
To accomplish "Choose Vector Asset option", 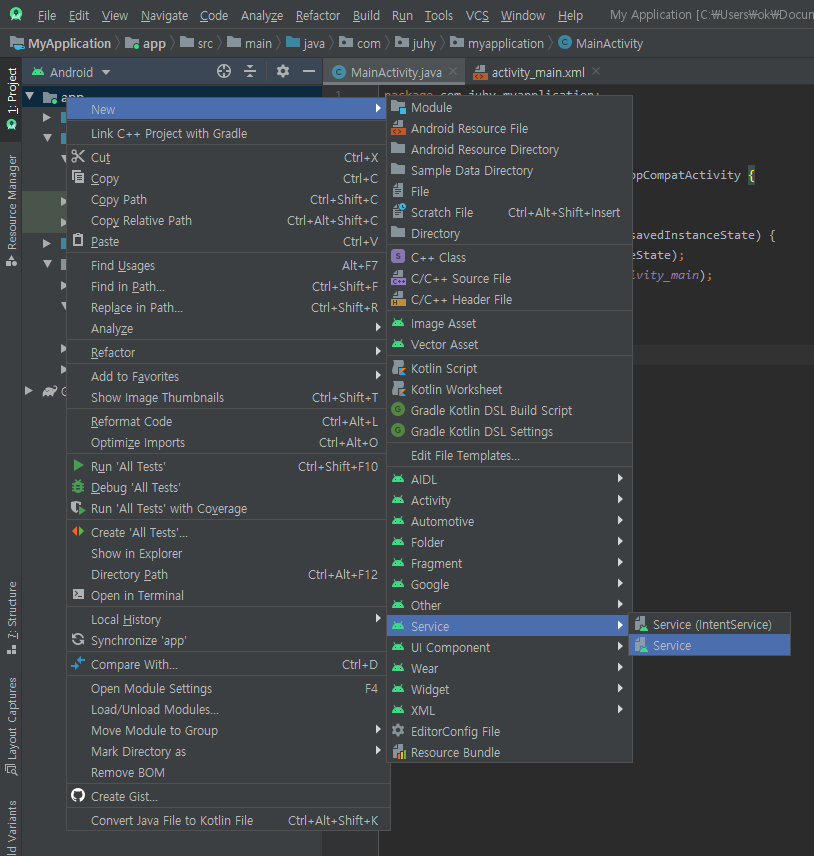I will pyautogui.click(x=509, y=344).
